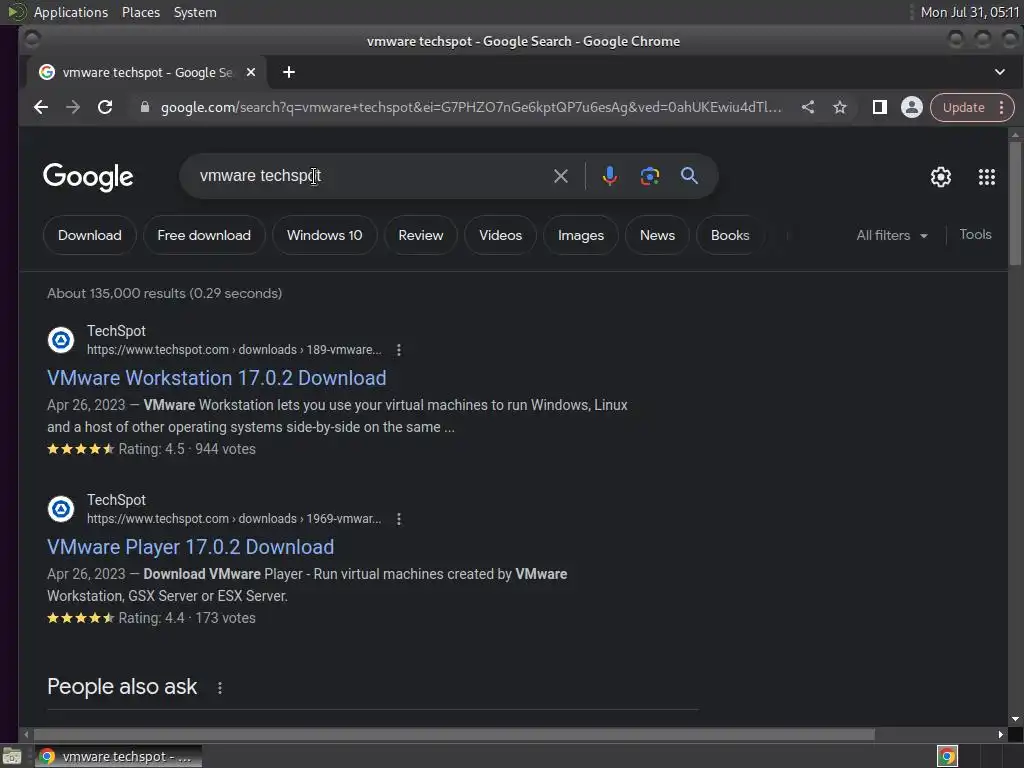This screenshot has height=768, width=1024.
Task: Switch to Videos results
Action: (x=500, y=235)
